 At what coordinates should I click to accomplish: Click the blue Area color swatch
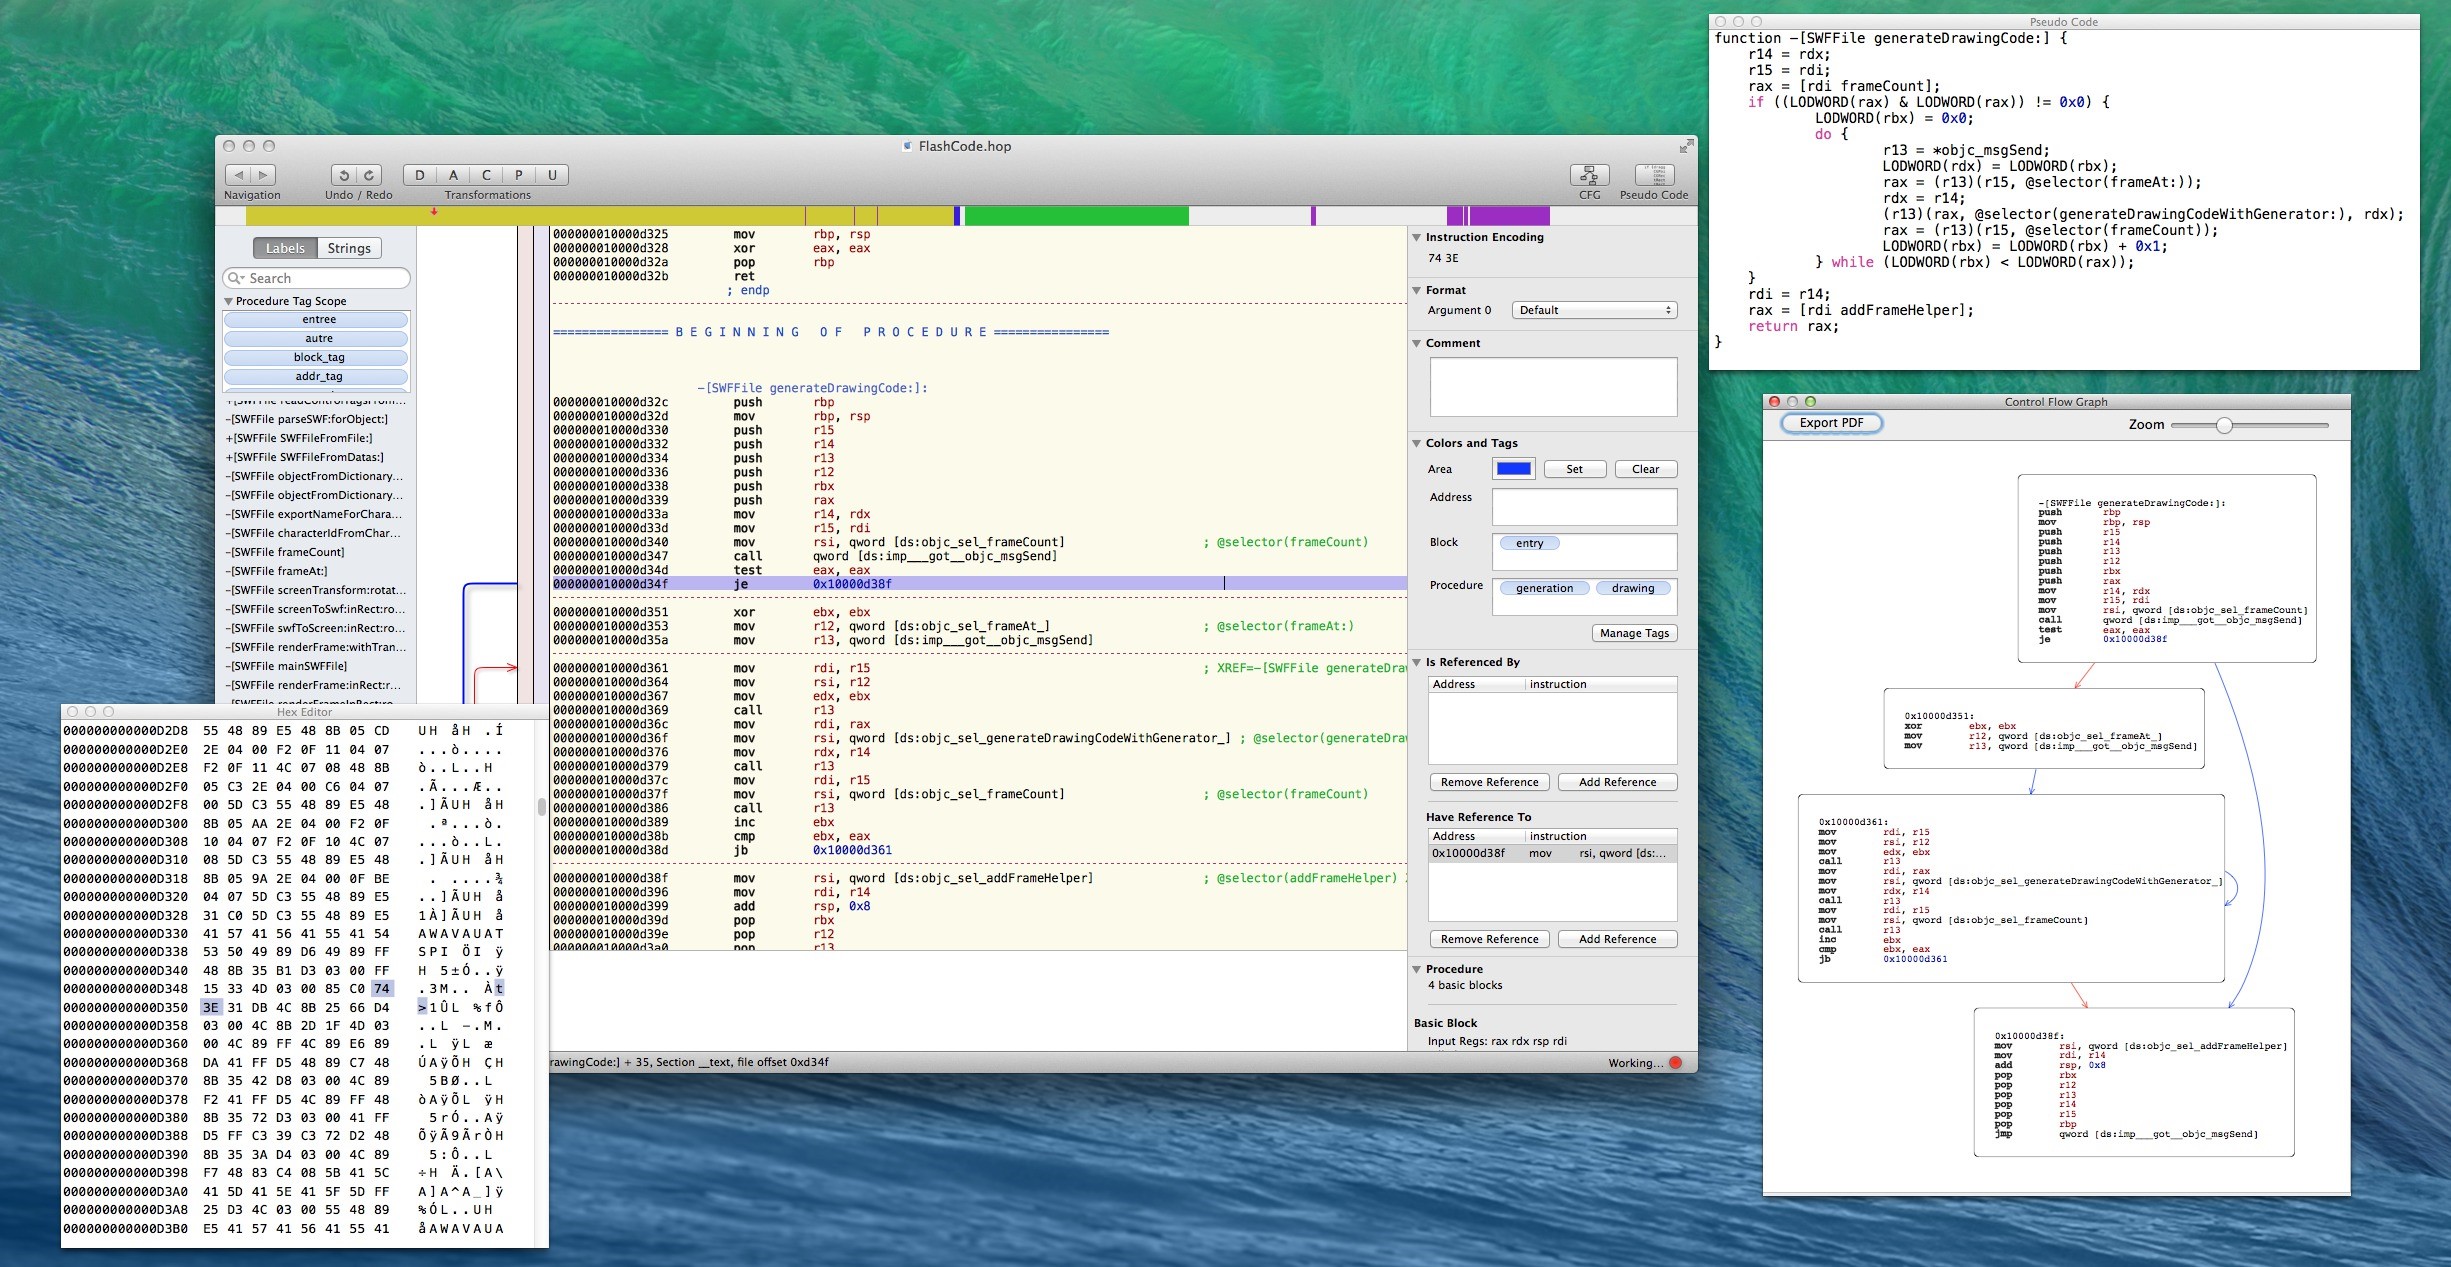tap(1513, 469)
